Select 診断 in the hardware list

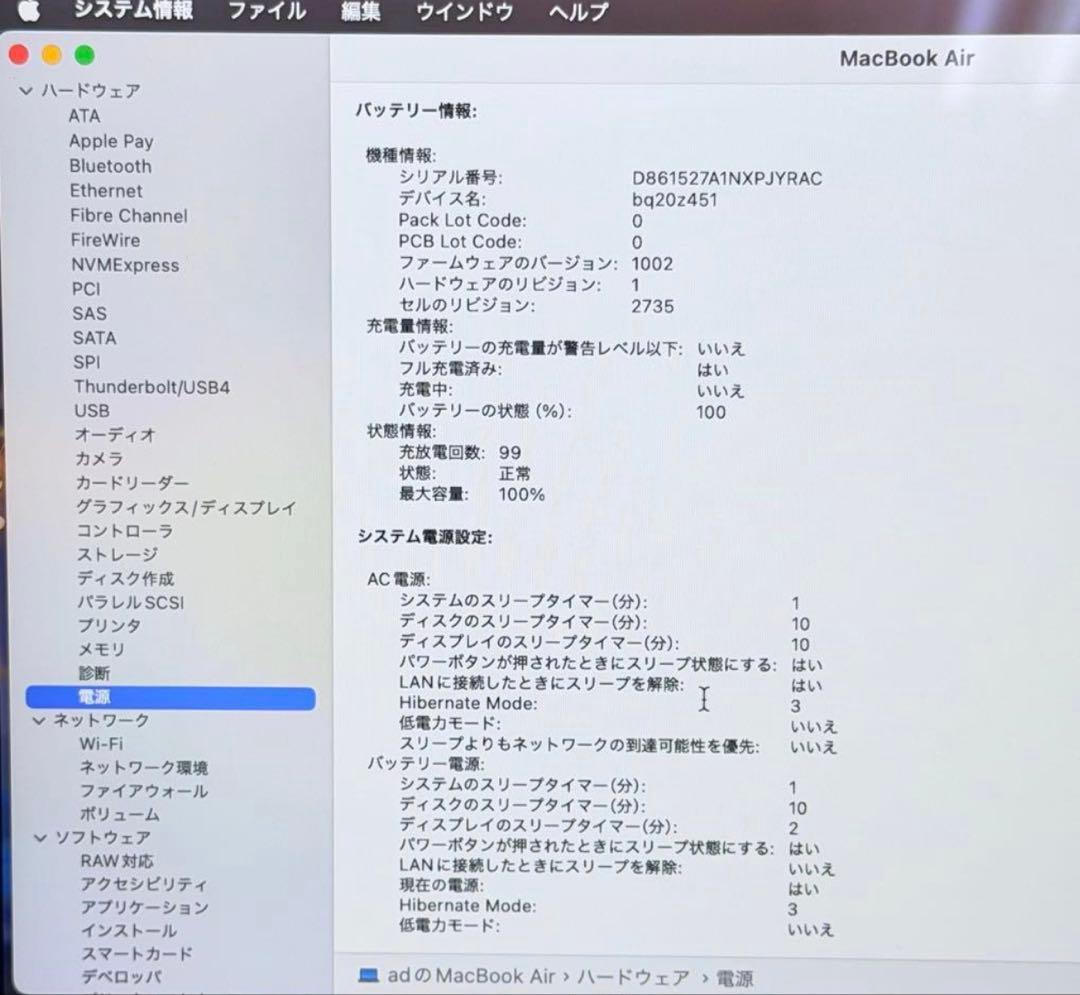pos(93,673)
